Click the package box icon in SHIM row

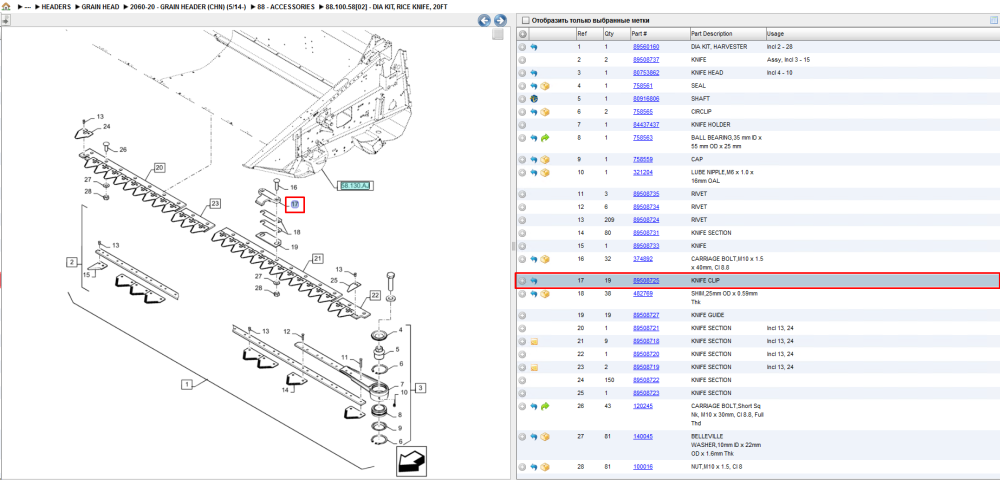[545, 294]
